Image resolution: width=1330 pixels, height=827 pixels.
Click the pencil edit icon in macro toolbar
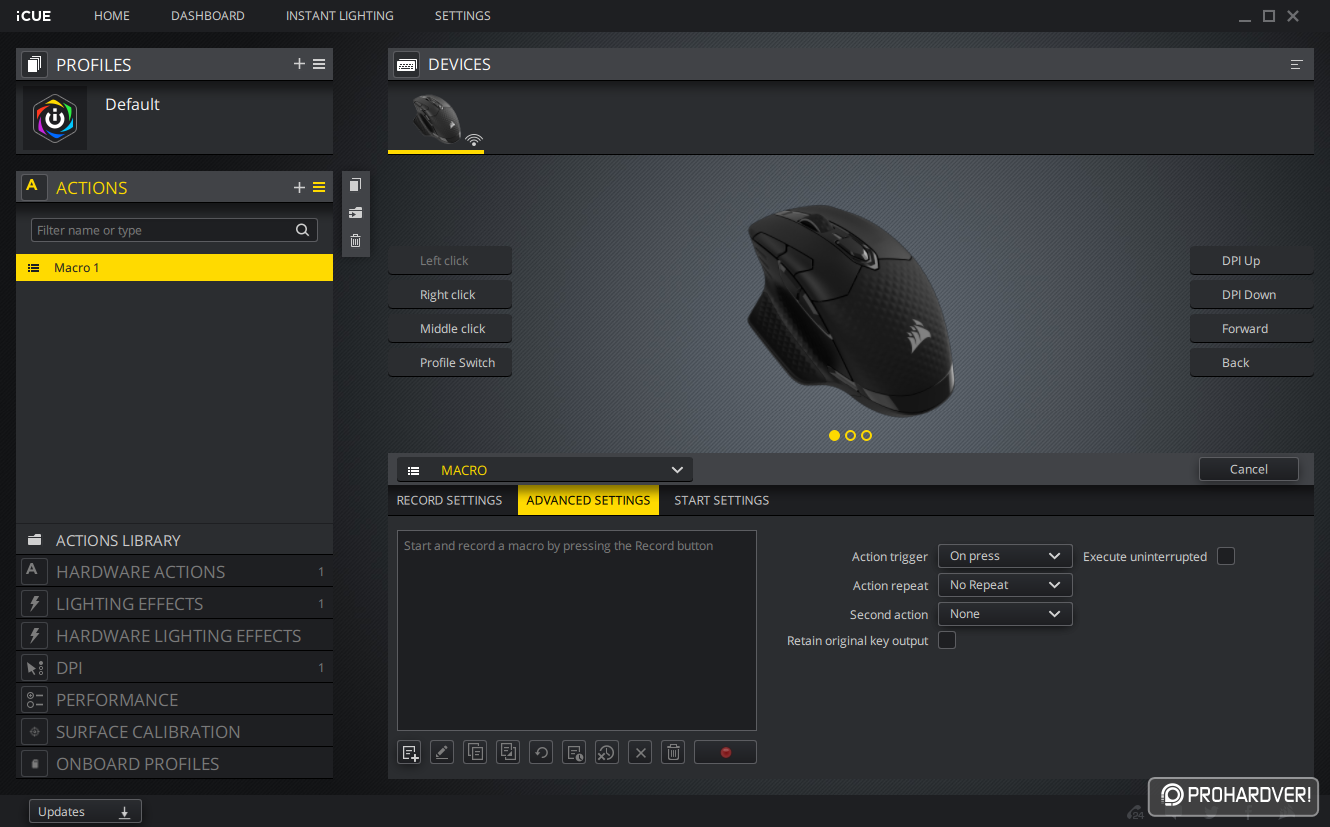coord(442,752)
